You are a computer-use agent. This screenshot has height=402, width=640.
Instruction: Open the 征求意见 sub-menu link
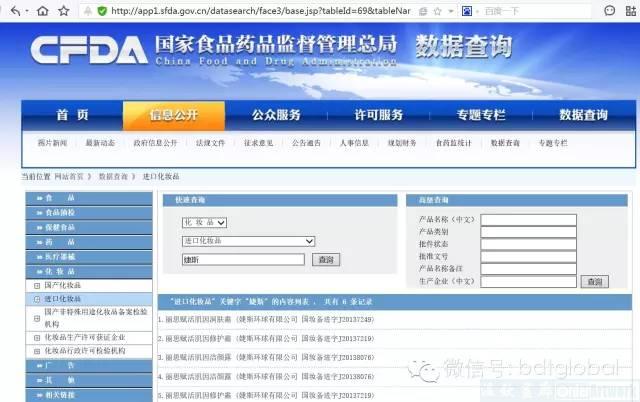click(x=258, y=143)
